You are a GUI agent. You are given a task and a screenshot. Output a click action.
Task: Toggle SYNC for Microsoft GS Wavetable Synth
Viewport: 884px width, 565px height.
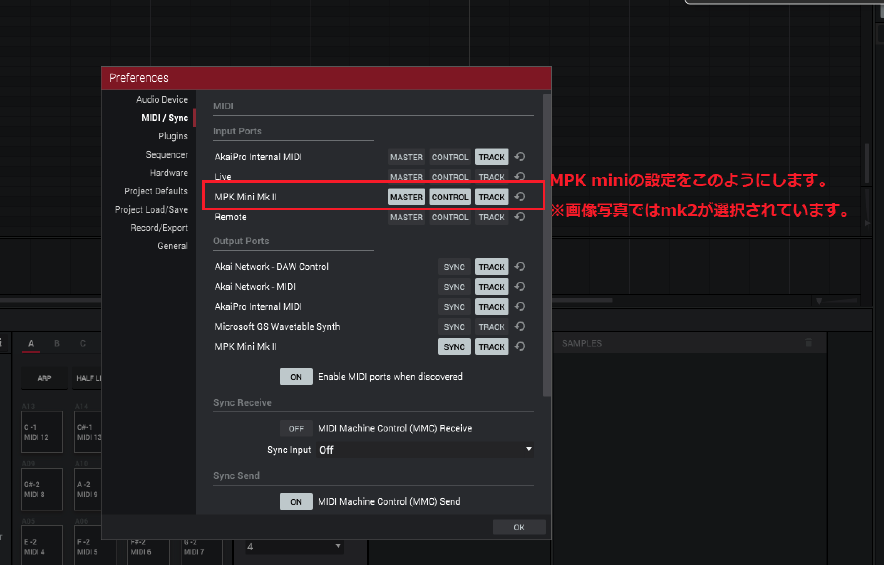tap(454, 327)
